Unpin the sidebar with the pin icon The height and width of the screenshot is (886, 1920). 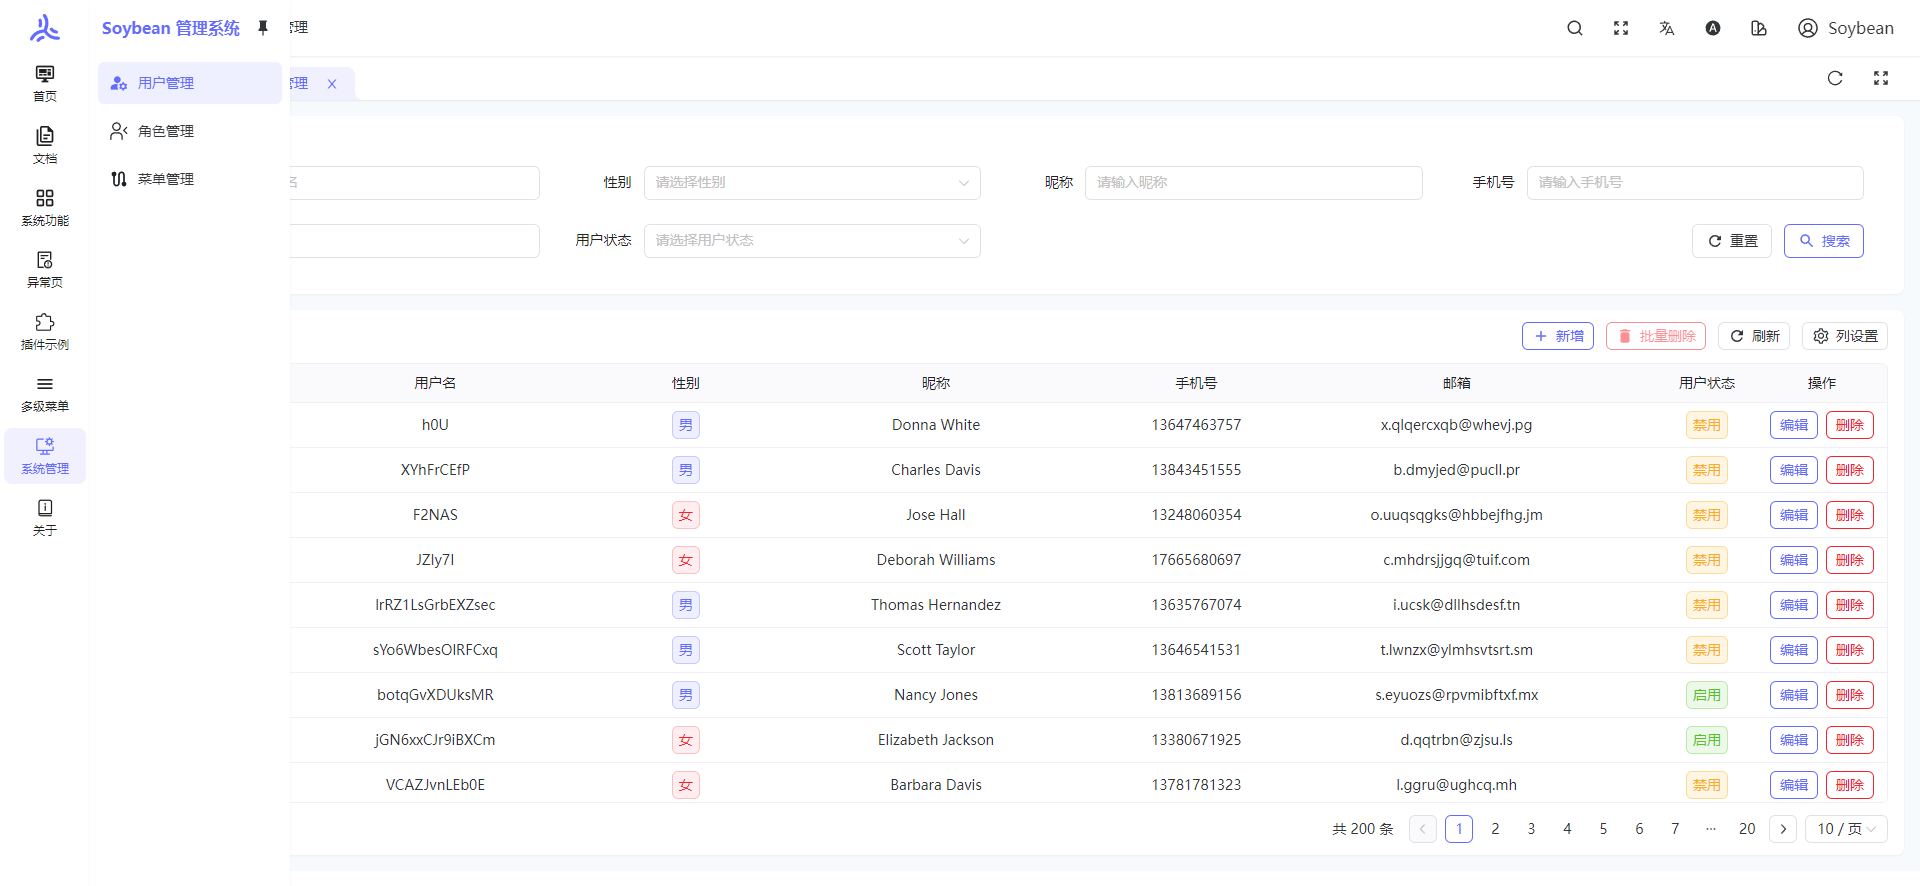pyautogui.click(x=263, y=28)
